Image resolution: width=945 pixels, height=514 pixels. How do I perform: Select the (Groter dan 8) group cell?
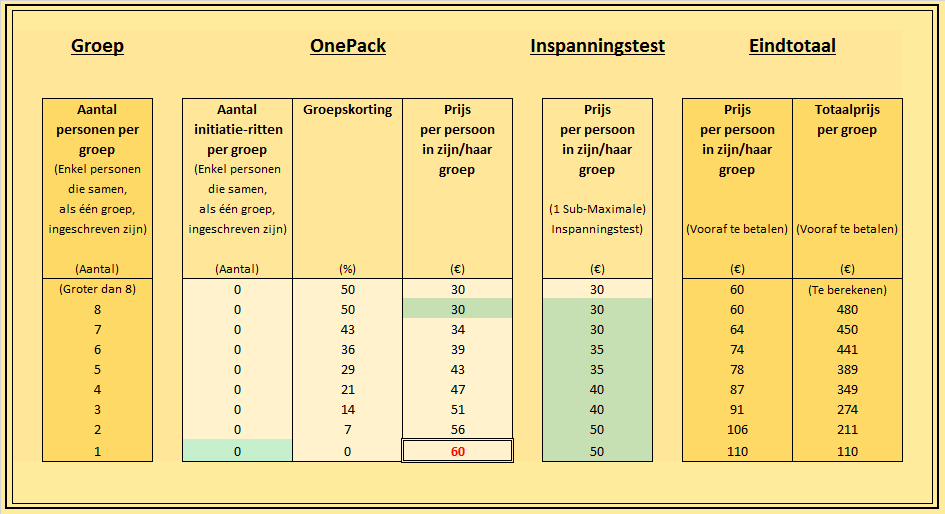(x=97, y=289)
